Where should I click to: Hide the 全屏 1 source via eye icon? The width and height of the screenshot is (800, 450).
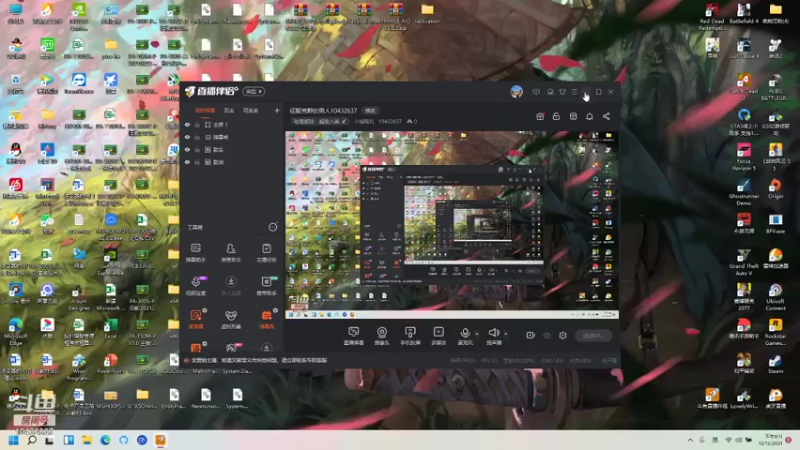(x=187, y=124)
